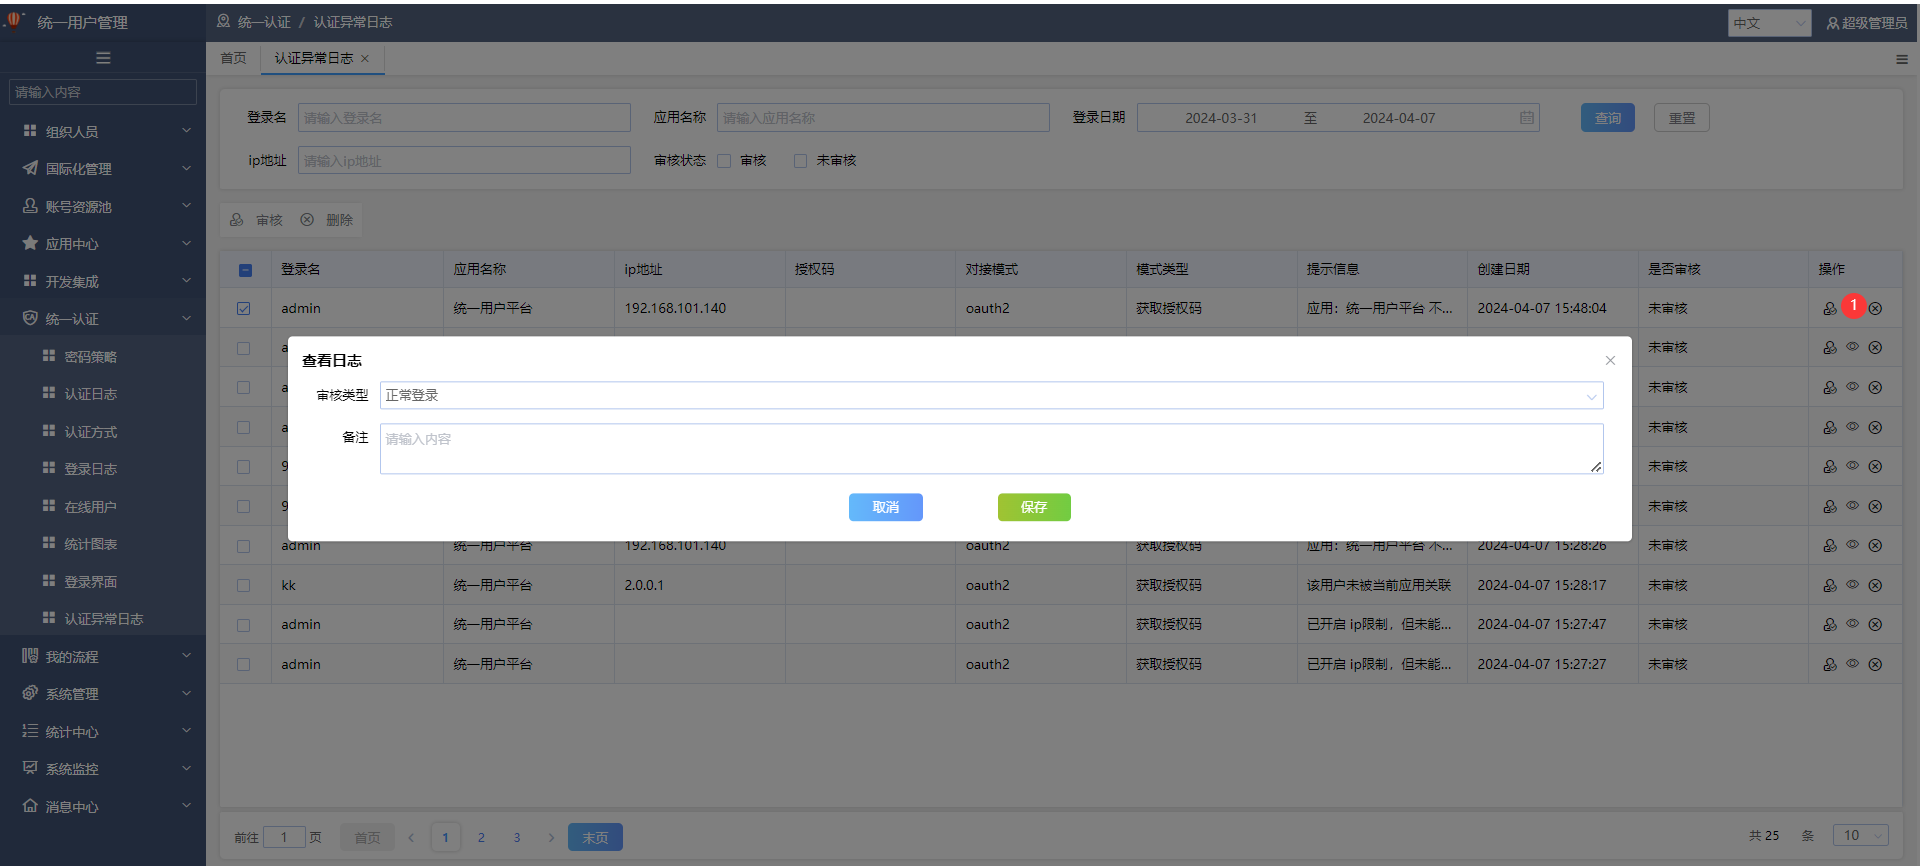Screen dimensions: 1920x866
Task: View the log for the 15:27:47 row
Action: pyautogui.click(x=1852, y=624)
